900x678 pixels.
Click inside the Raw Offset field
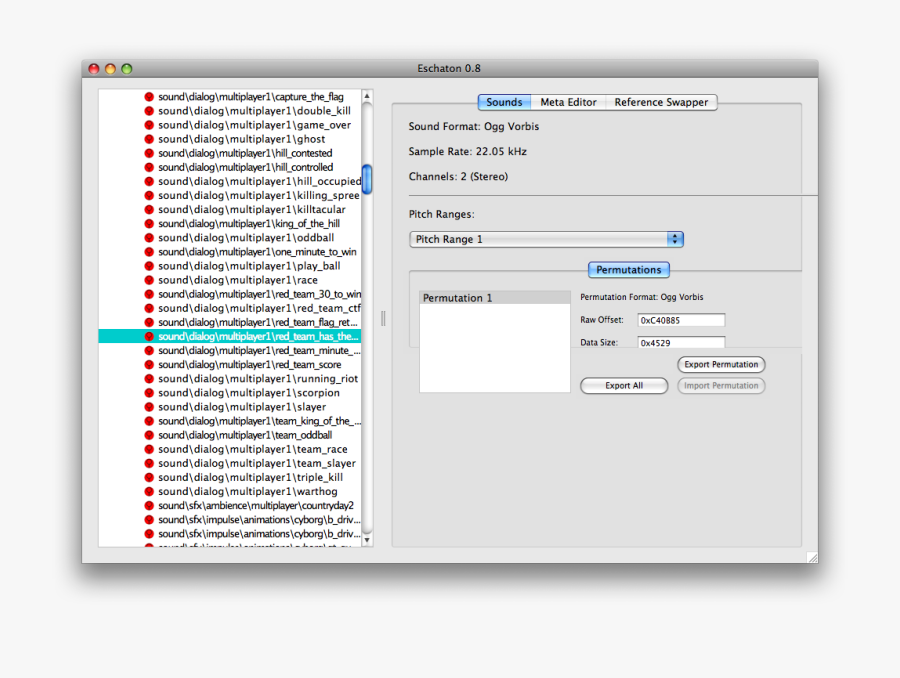(681, 320)
